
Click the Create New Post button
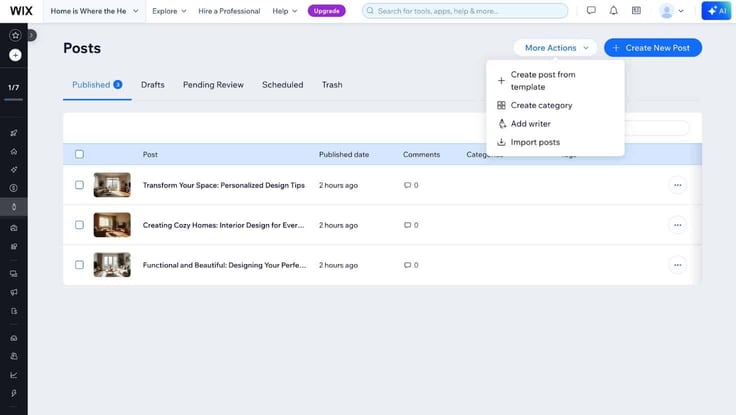tap(653, 48)
